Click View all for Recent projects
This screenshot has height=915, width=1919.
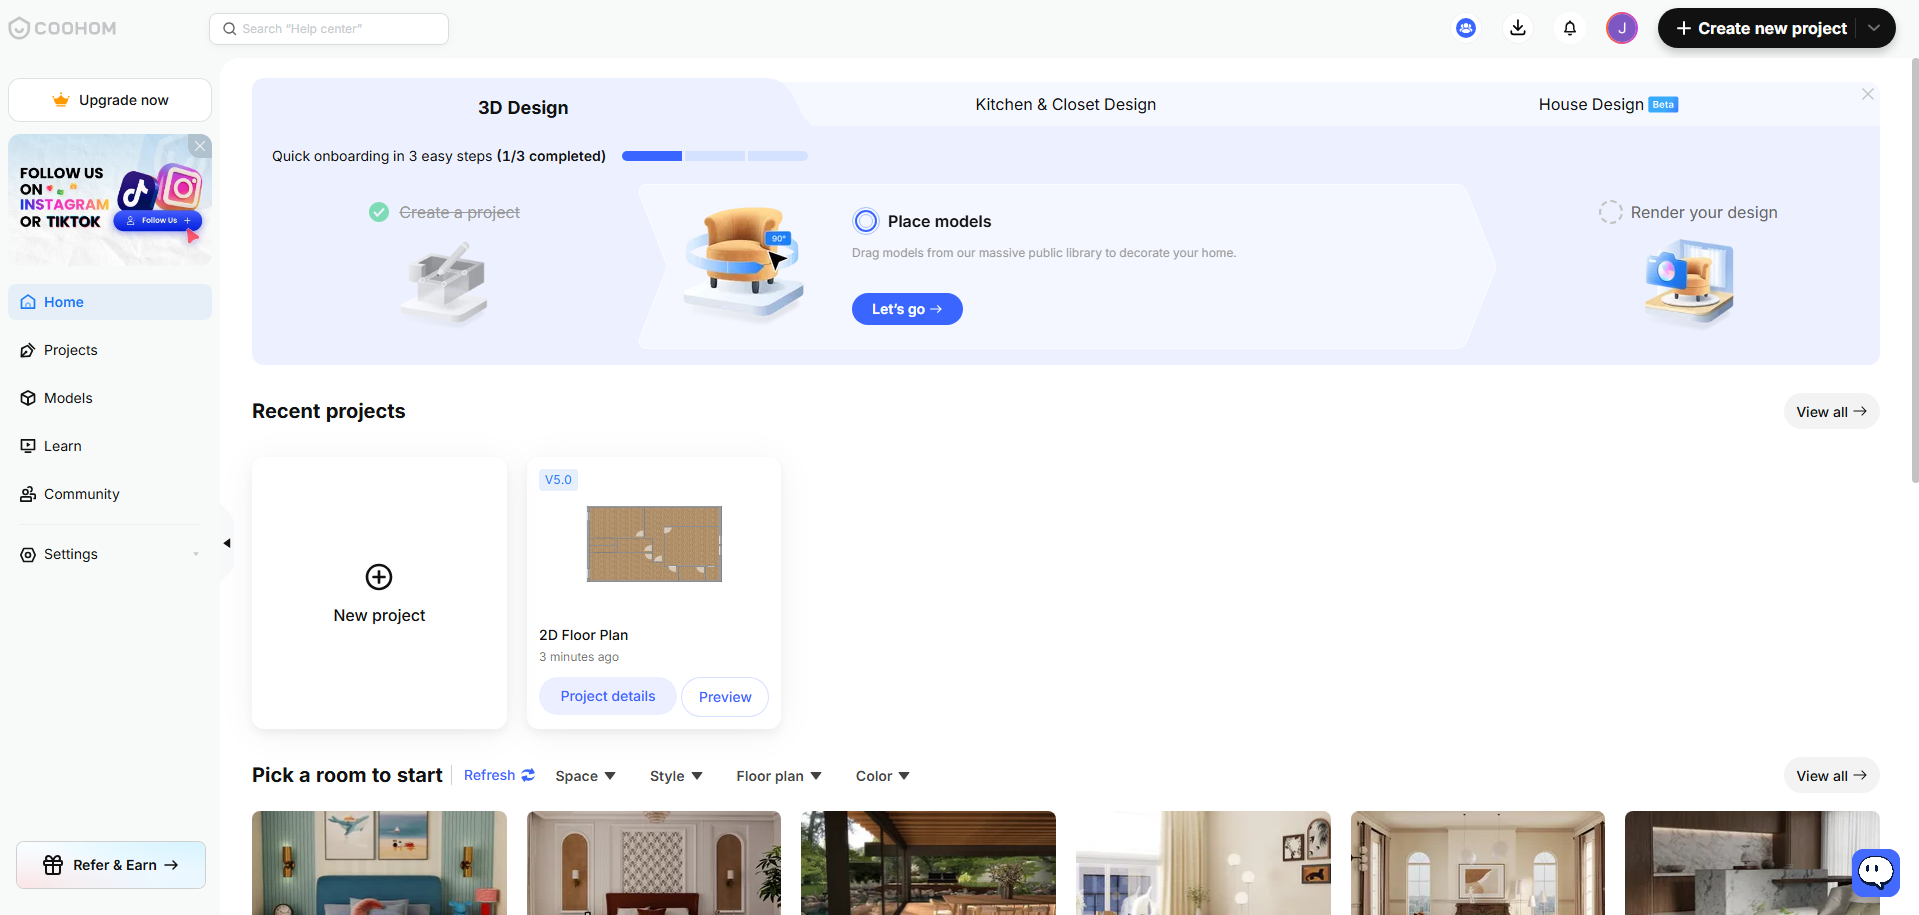1831,411
